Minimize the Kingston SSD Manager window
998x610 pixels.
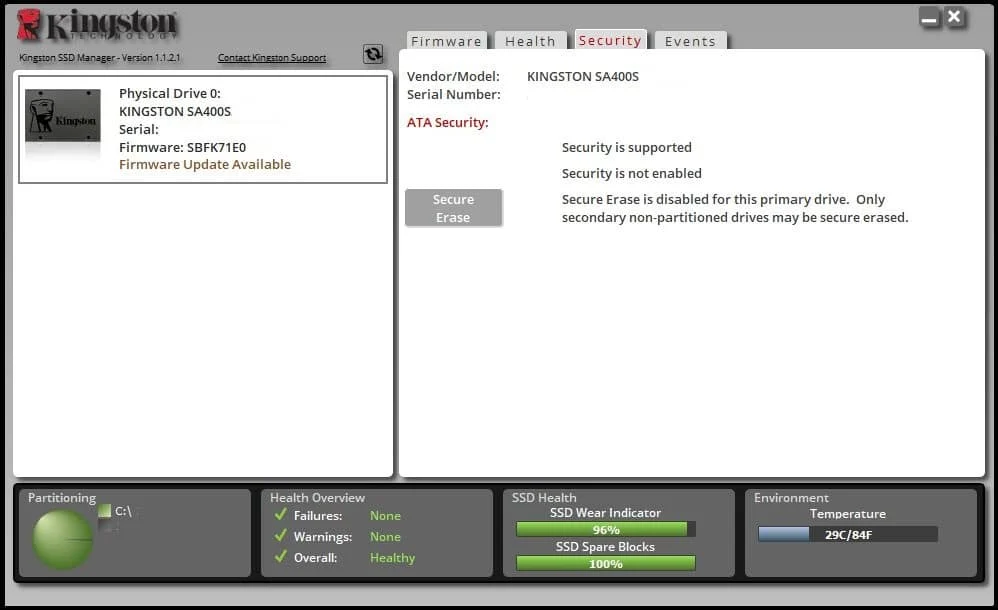pyautogui.click(x=930, y=19)
